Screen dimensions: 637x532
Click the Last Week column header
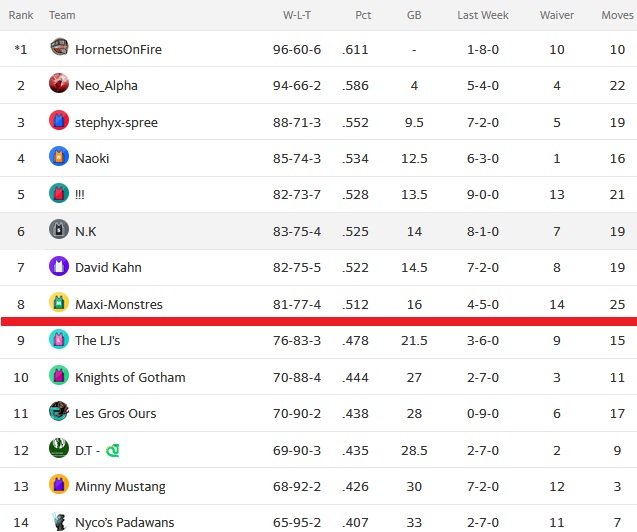[x=483, y=15]
